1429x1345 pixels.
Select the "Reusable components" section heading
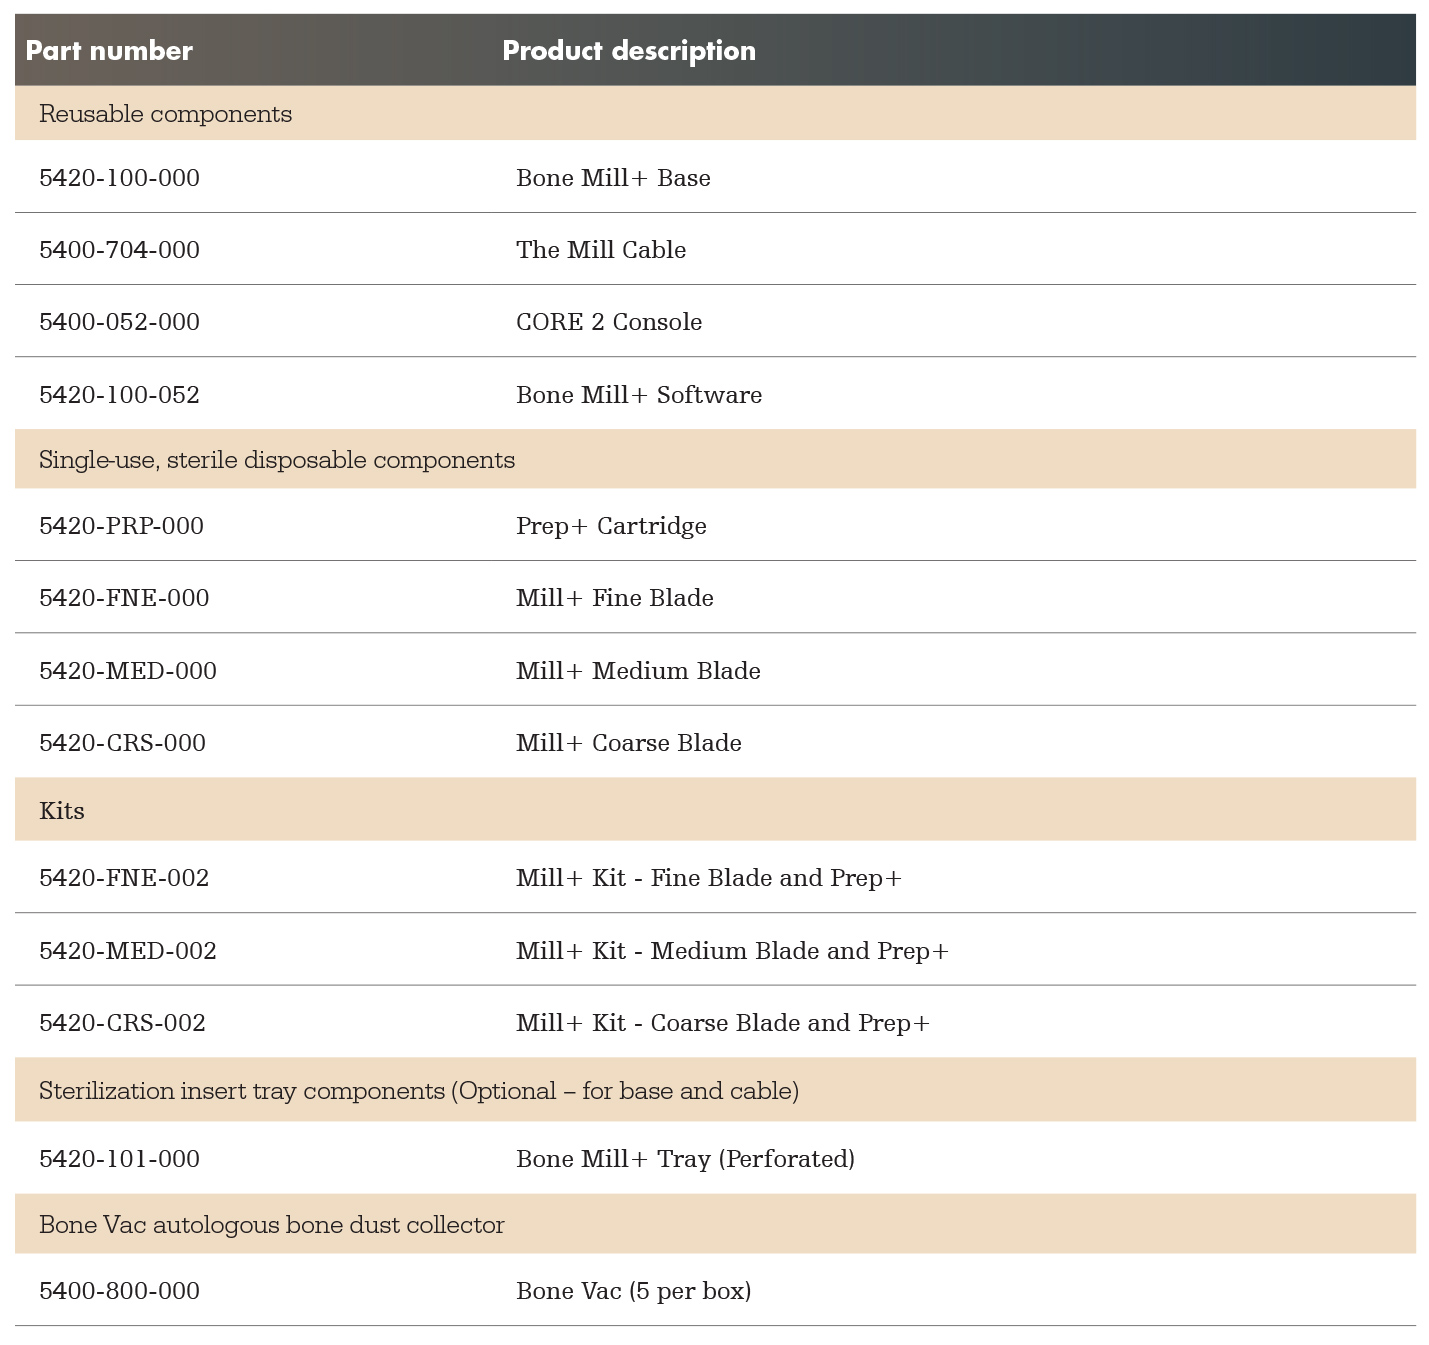pyautogui.click(x=166, y=114)
